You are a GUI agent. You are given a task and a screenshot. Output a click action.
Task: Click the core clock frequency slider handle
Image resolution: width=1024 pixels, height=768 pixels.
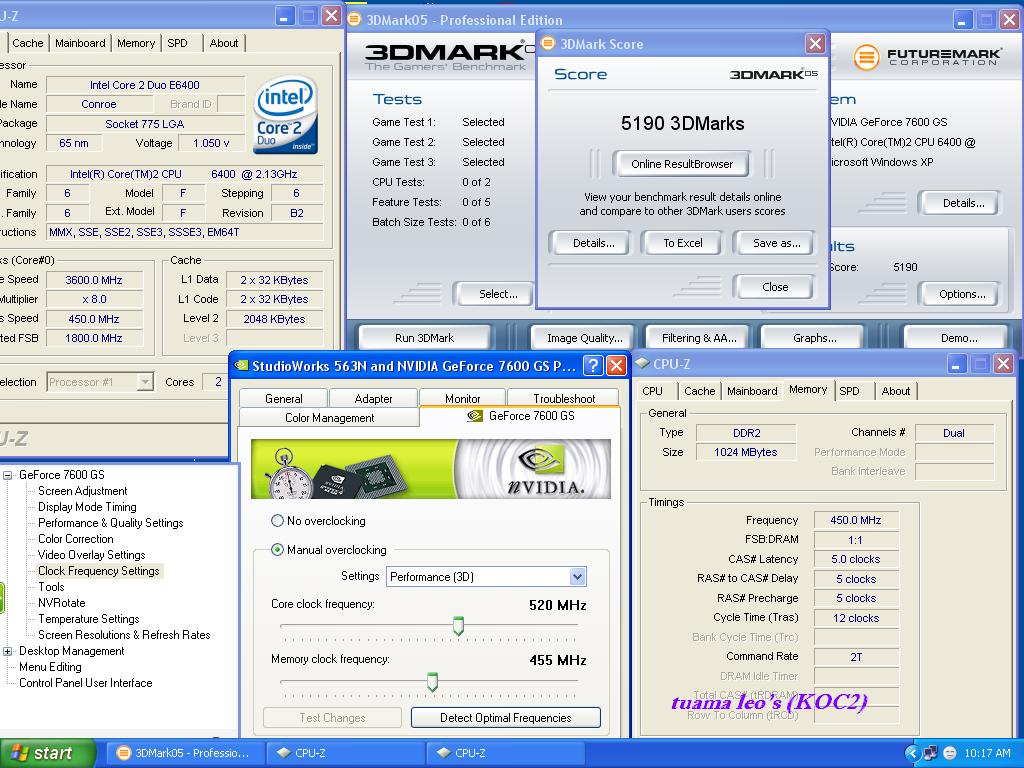458,625
